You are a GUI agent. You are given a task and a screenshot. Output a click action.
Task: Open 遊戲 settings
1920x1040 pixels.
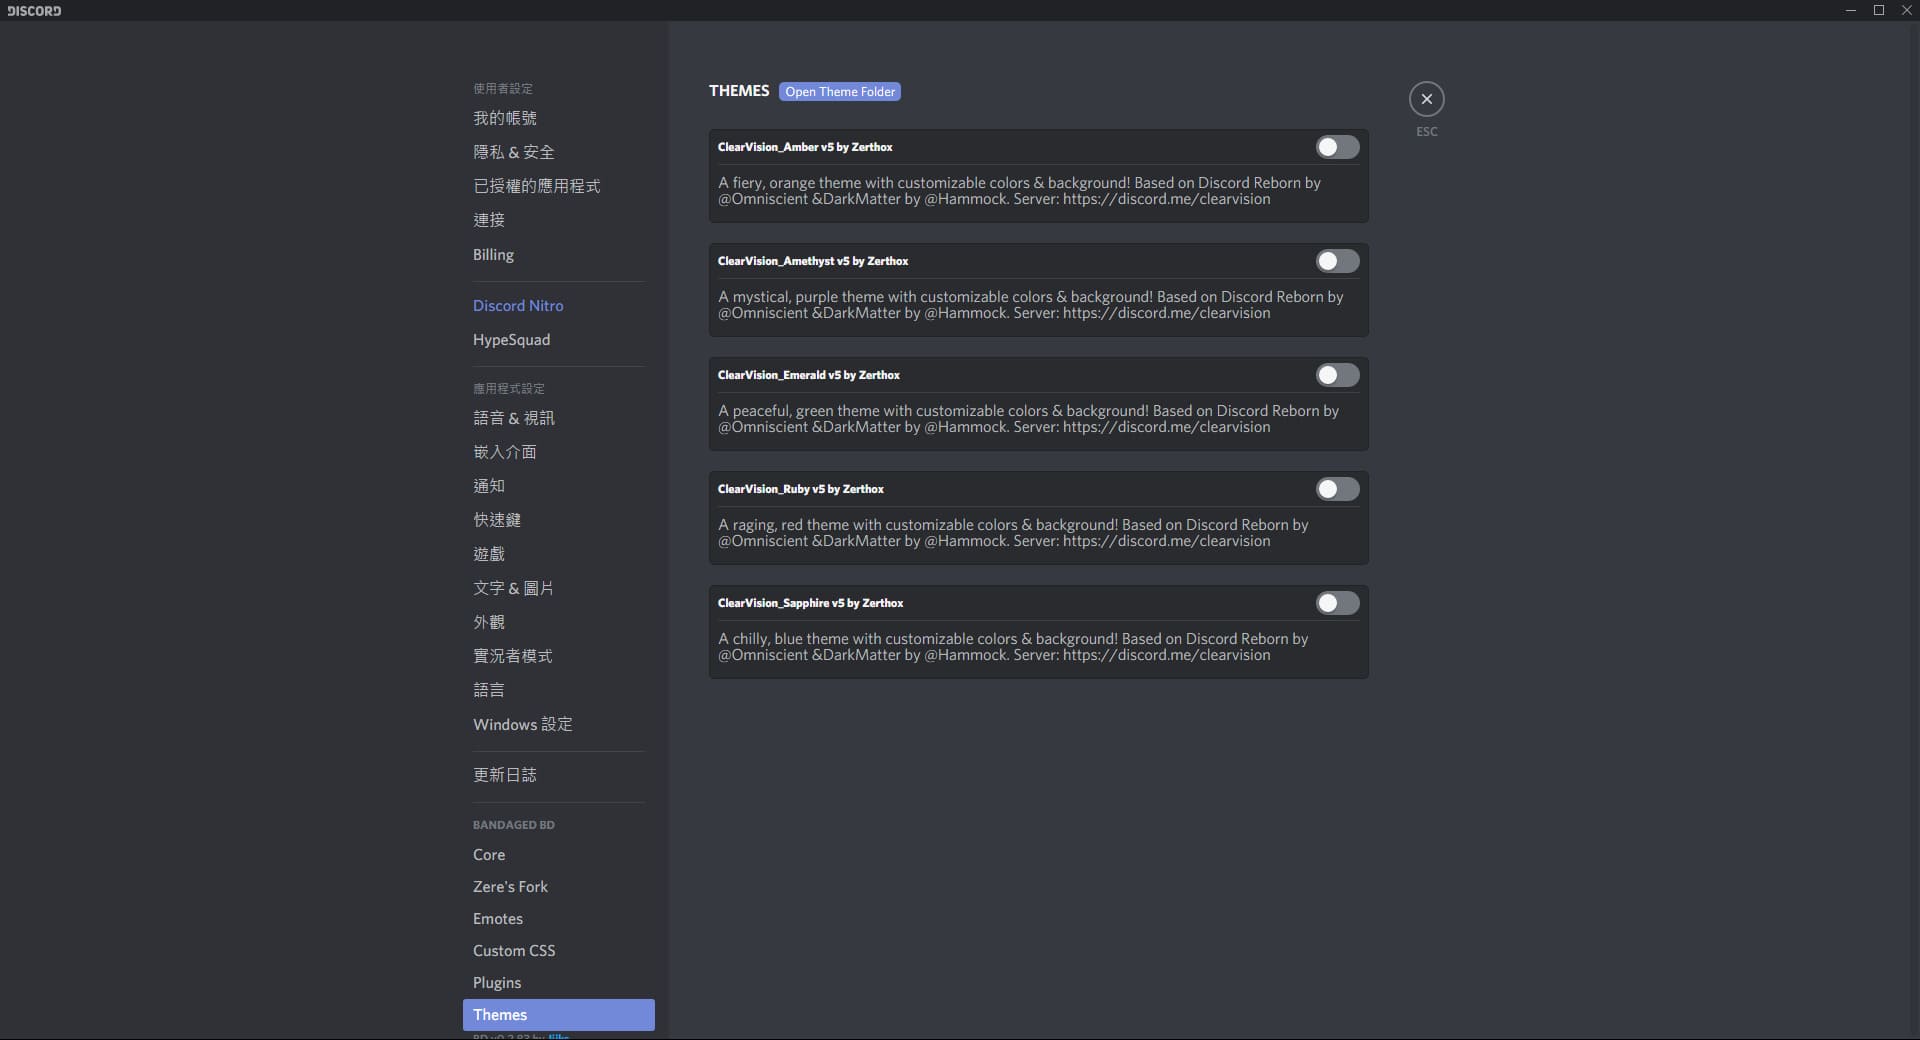[x=558, y=554]
